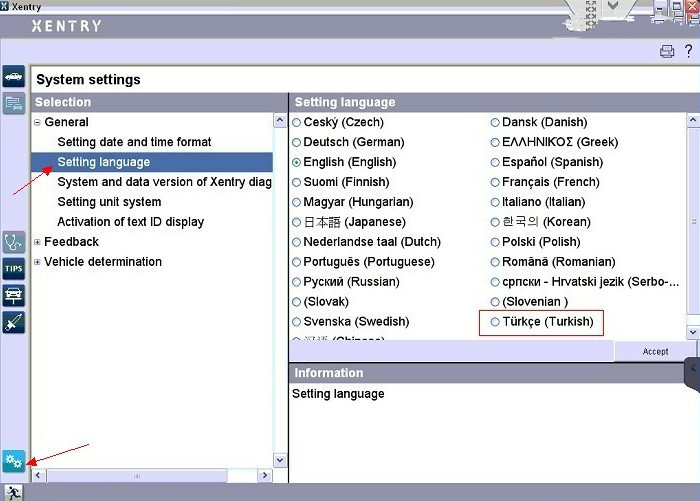Click Selection tree scroll up arrow
This screenshot has width=700, height=501.
[x=280, y=121]
